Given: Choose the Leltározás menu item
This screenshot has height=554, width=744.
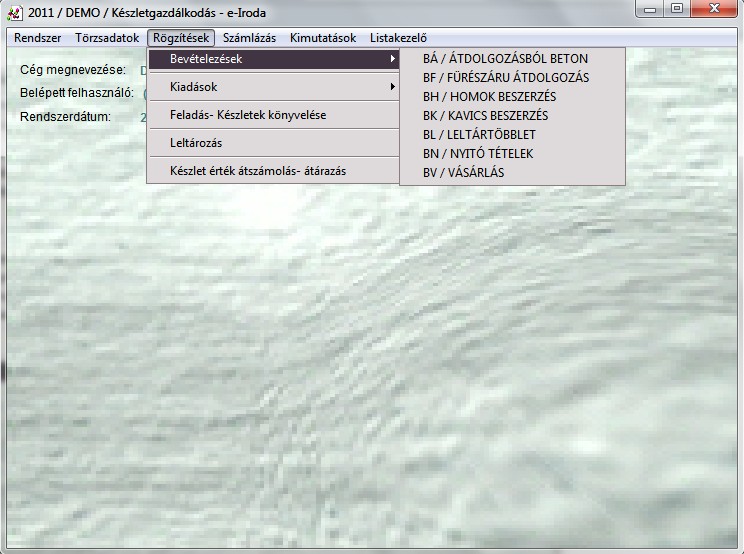Looking at the screenshot, I should 196,143.
